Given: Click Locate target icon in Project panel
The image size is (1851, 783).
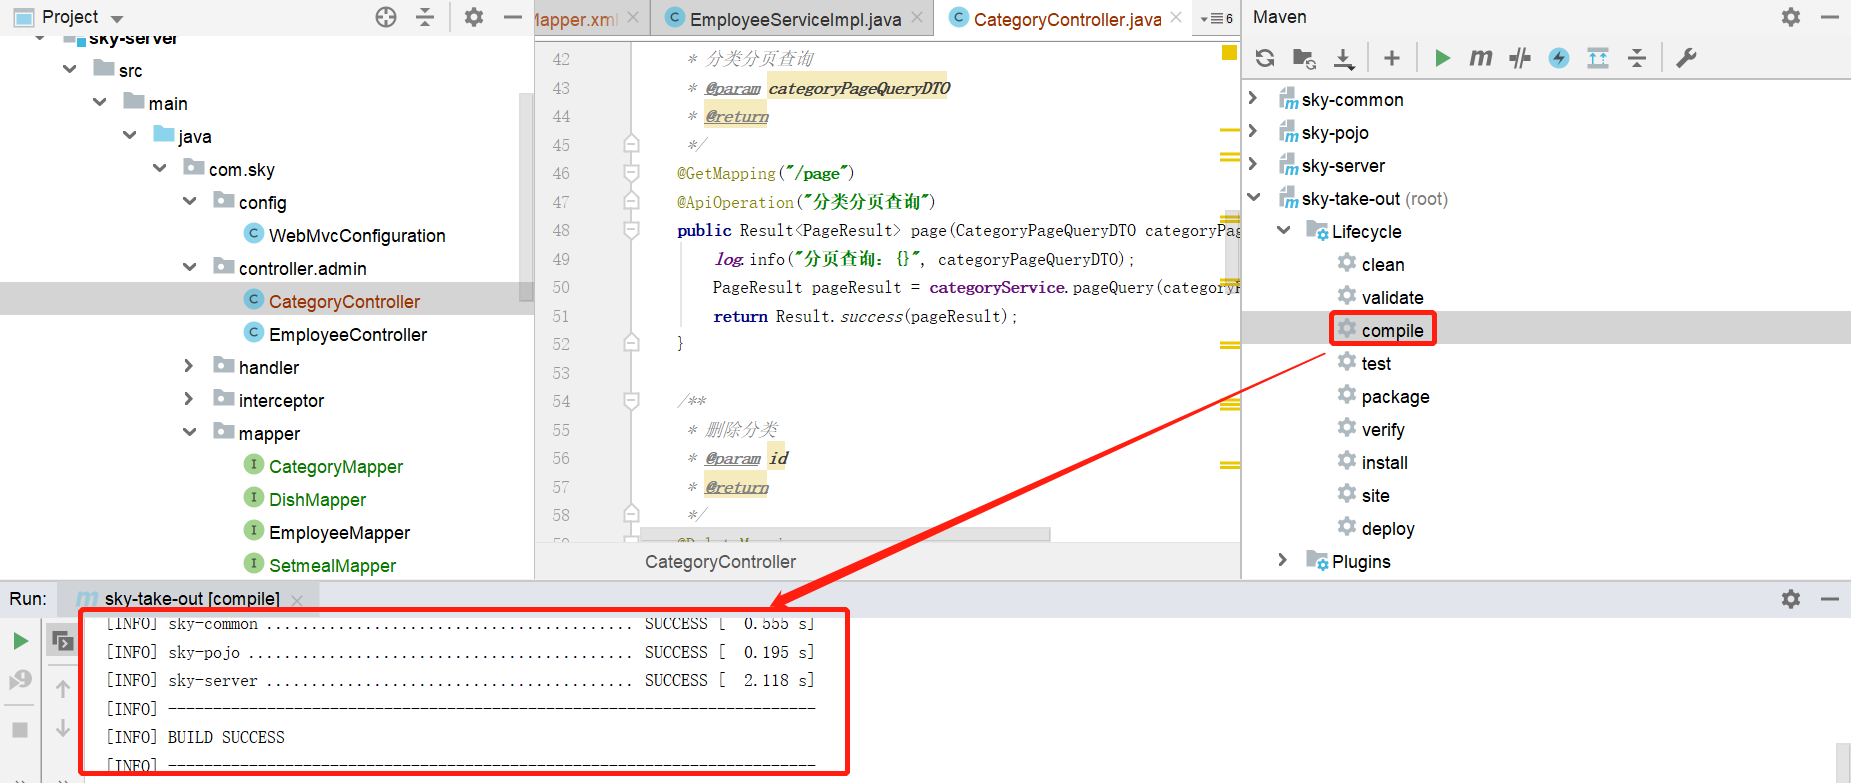Looking at the screenshot, I should click(386, 17).
